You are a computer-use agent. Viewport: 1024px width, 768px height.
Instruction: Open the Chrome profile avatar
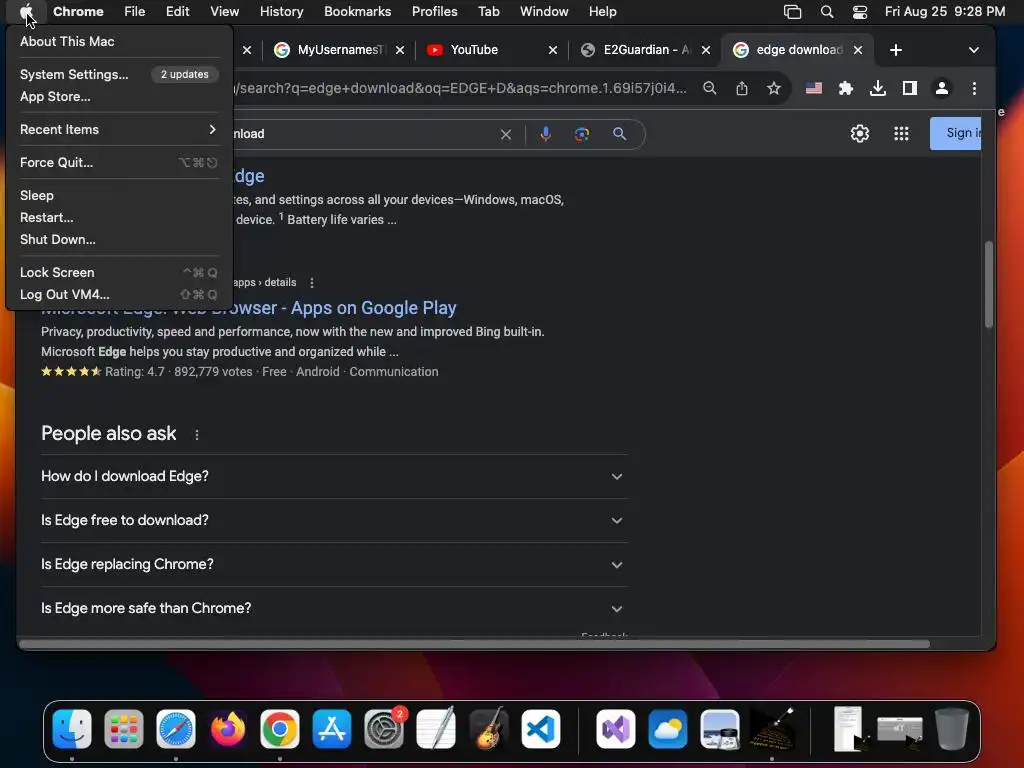[x=942, y=88]
